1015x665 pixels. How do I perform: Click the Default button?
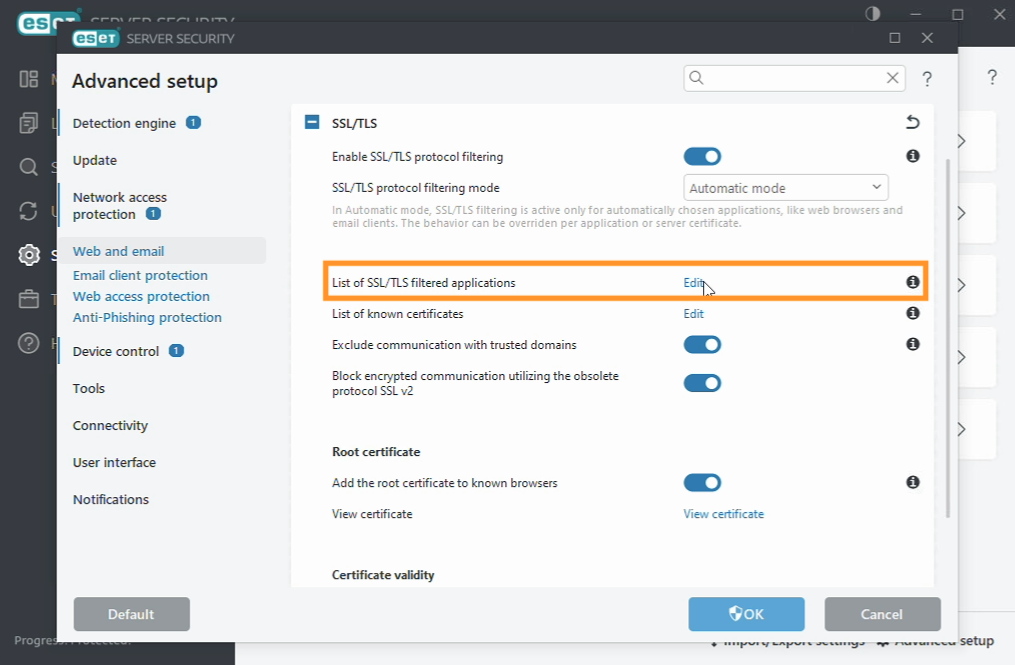pos(131,614)
